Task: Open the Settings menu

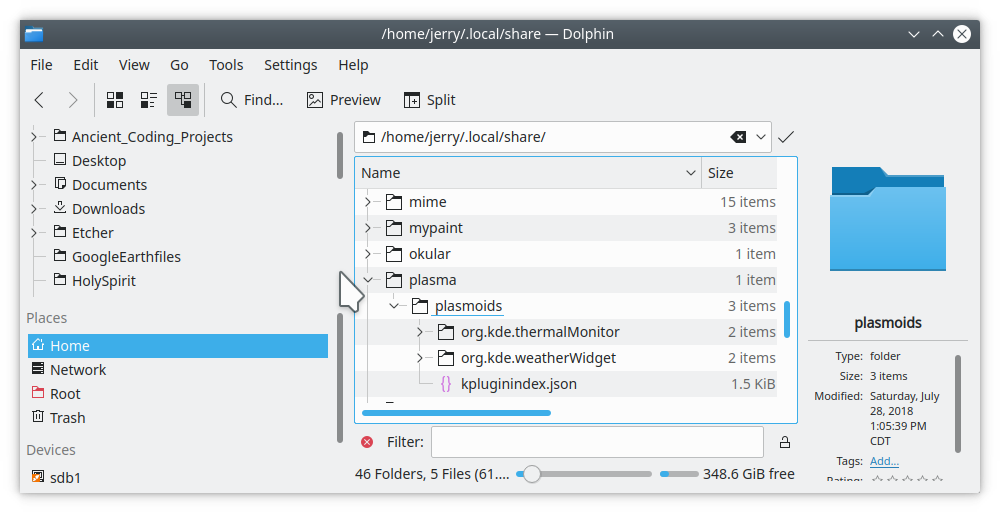Action: (290, 65)
